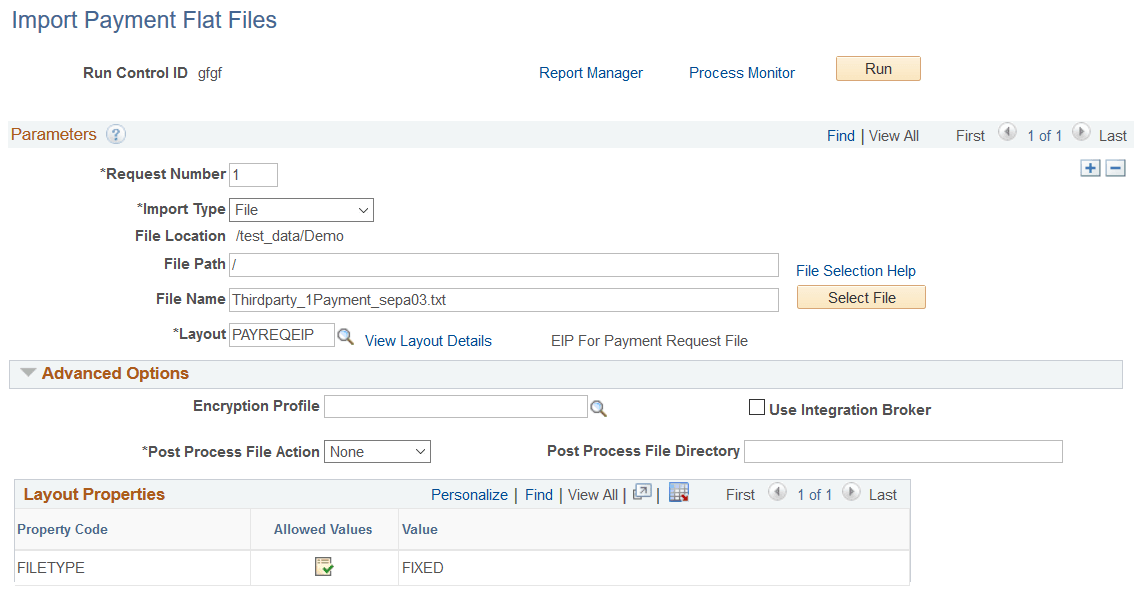
Task: Add a new request row with plus icon
Action: coord(1090,168)
